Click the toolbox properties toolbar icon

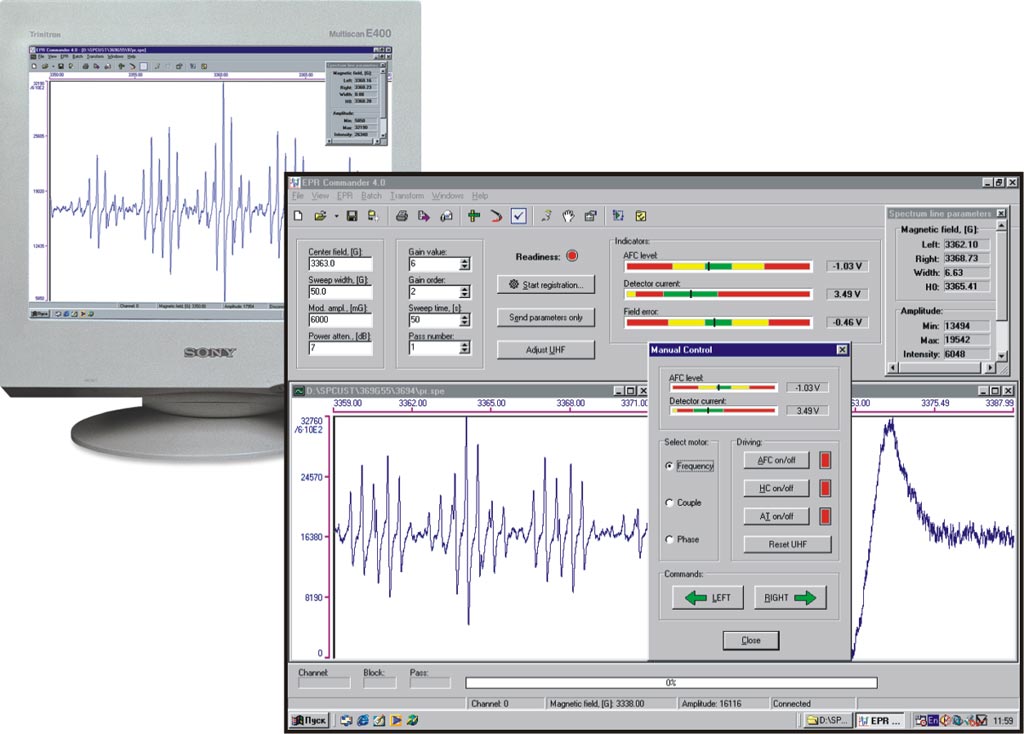pyautogui.click(x=590, y=215)
